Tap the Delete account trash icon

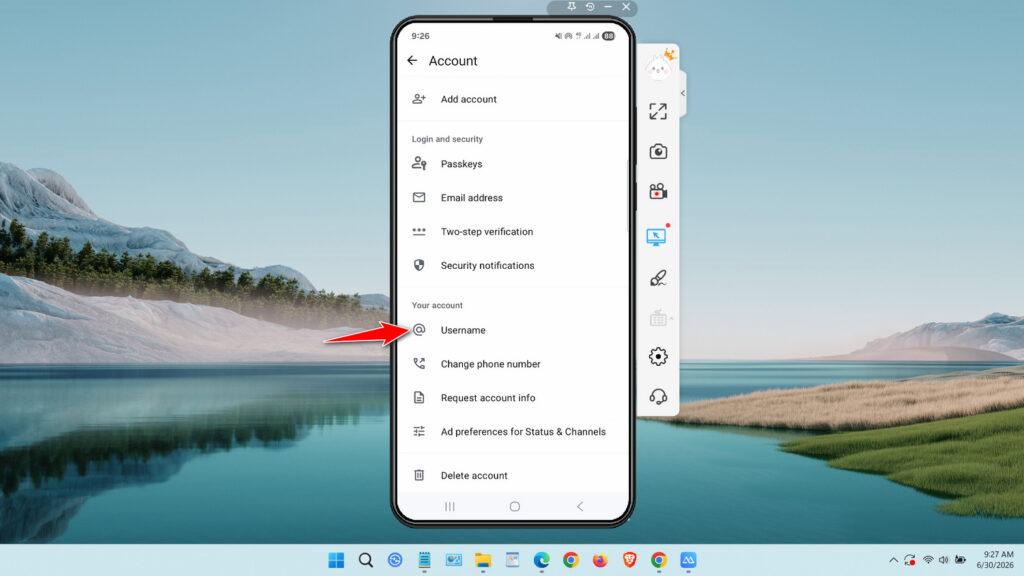[419, 475]
